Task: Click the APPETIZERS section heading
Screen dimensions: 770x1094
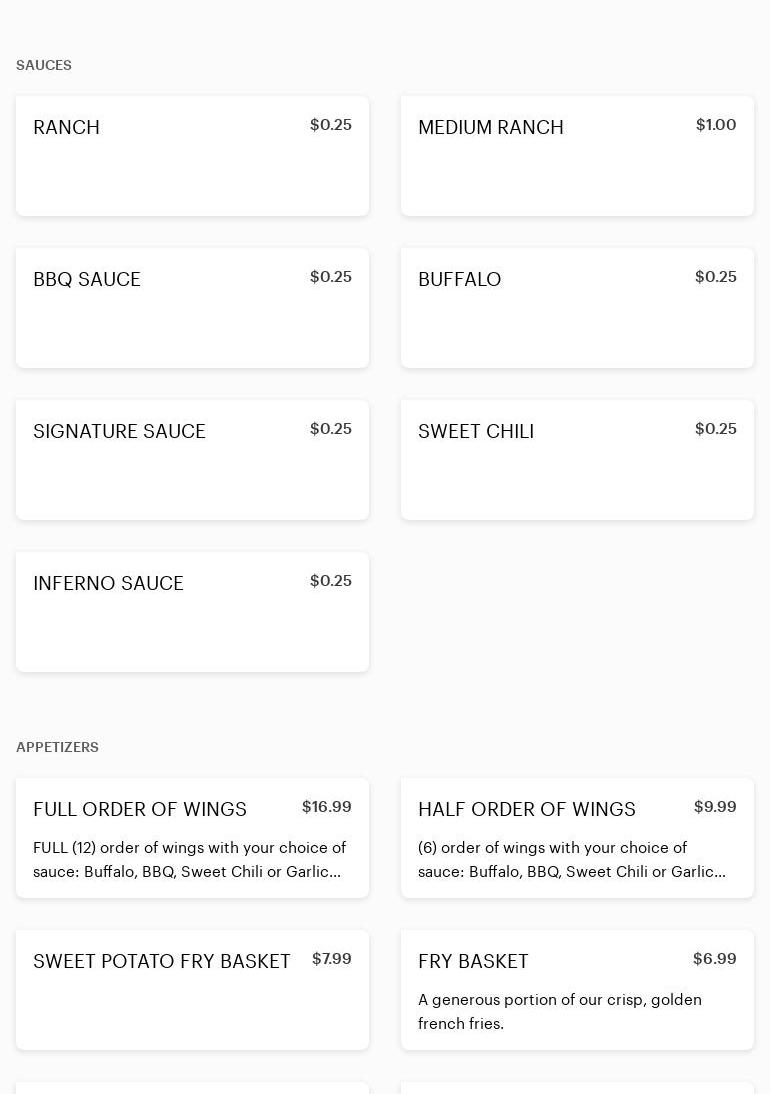Action: coord(57,747)
